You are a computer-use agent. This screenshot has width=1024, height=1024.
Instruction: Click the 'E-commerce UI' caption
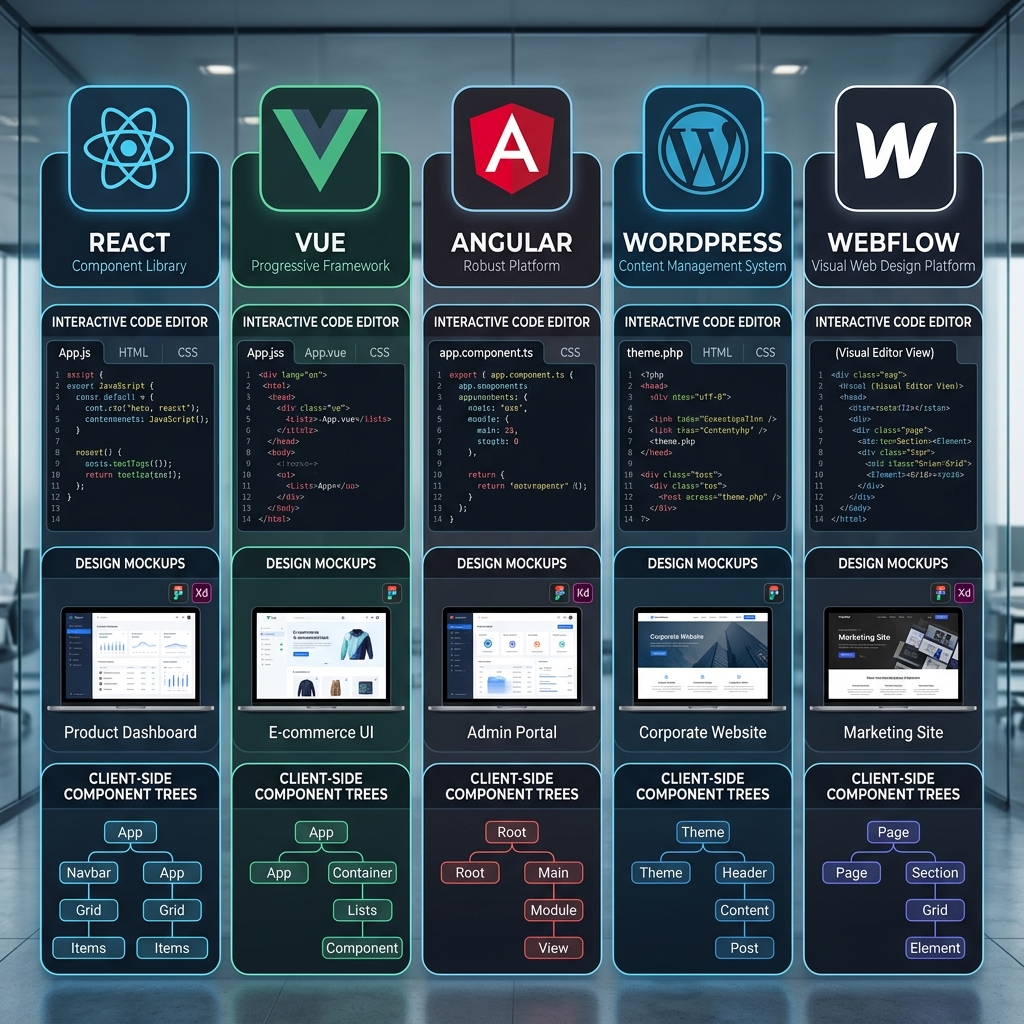click(321, 732)
